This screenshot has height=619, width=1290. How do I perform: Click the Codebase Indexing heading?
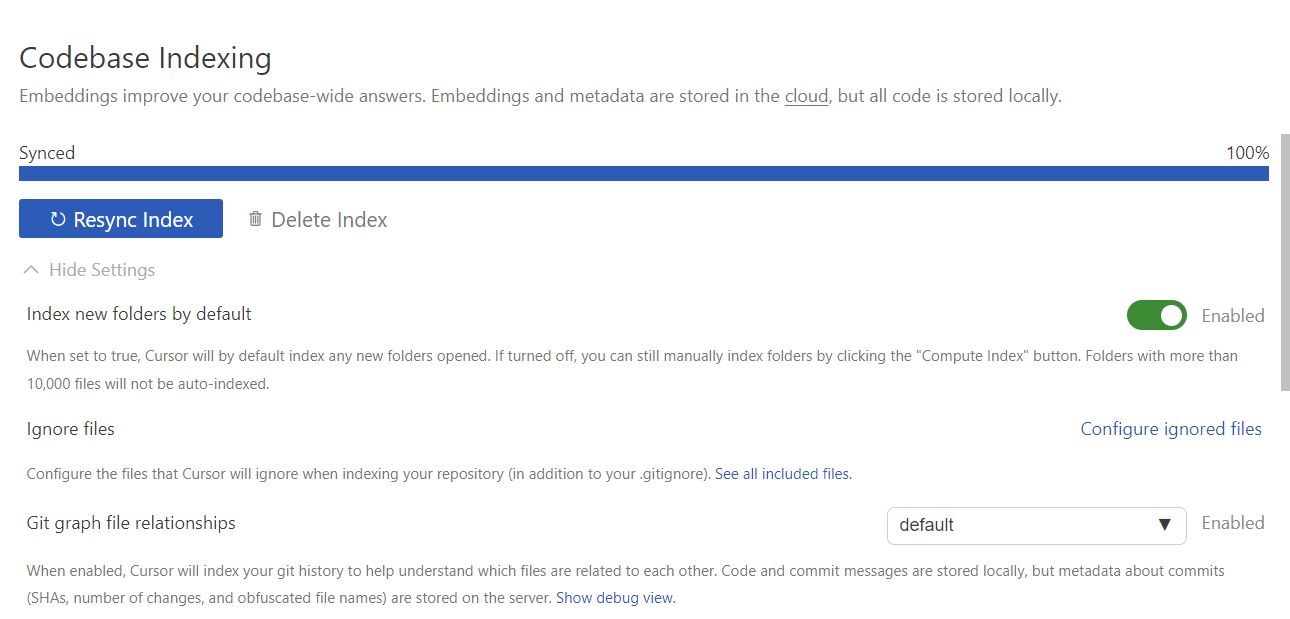145,58
